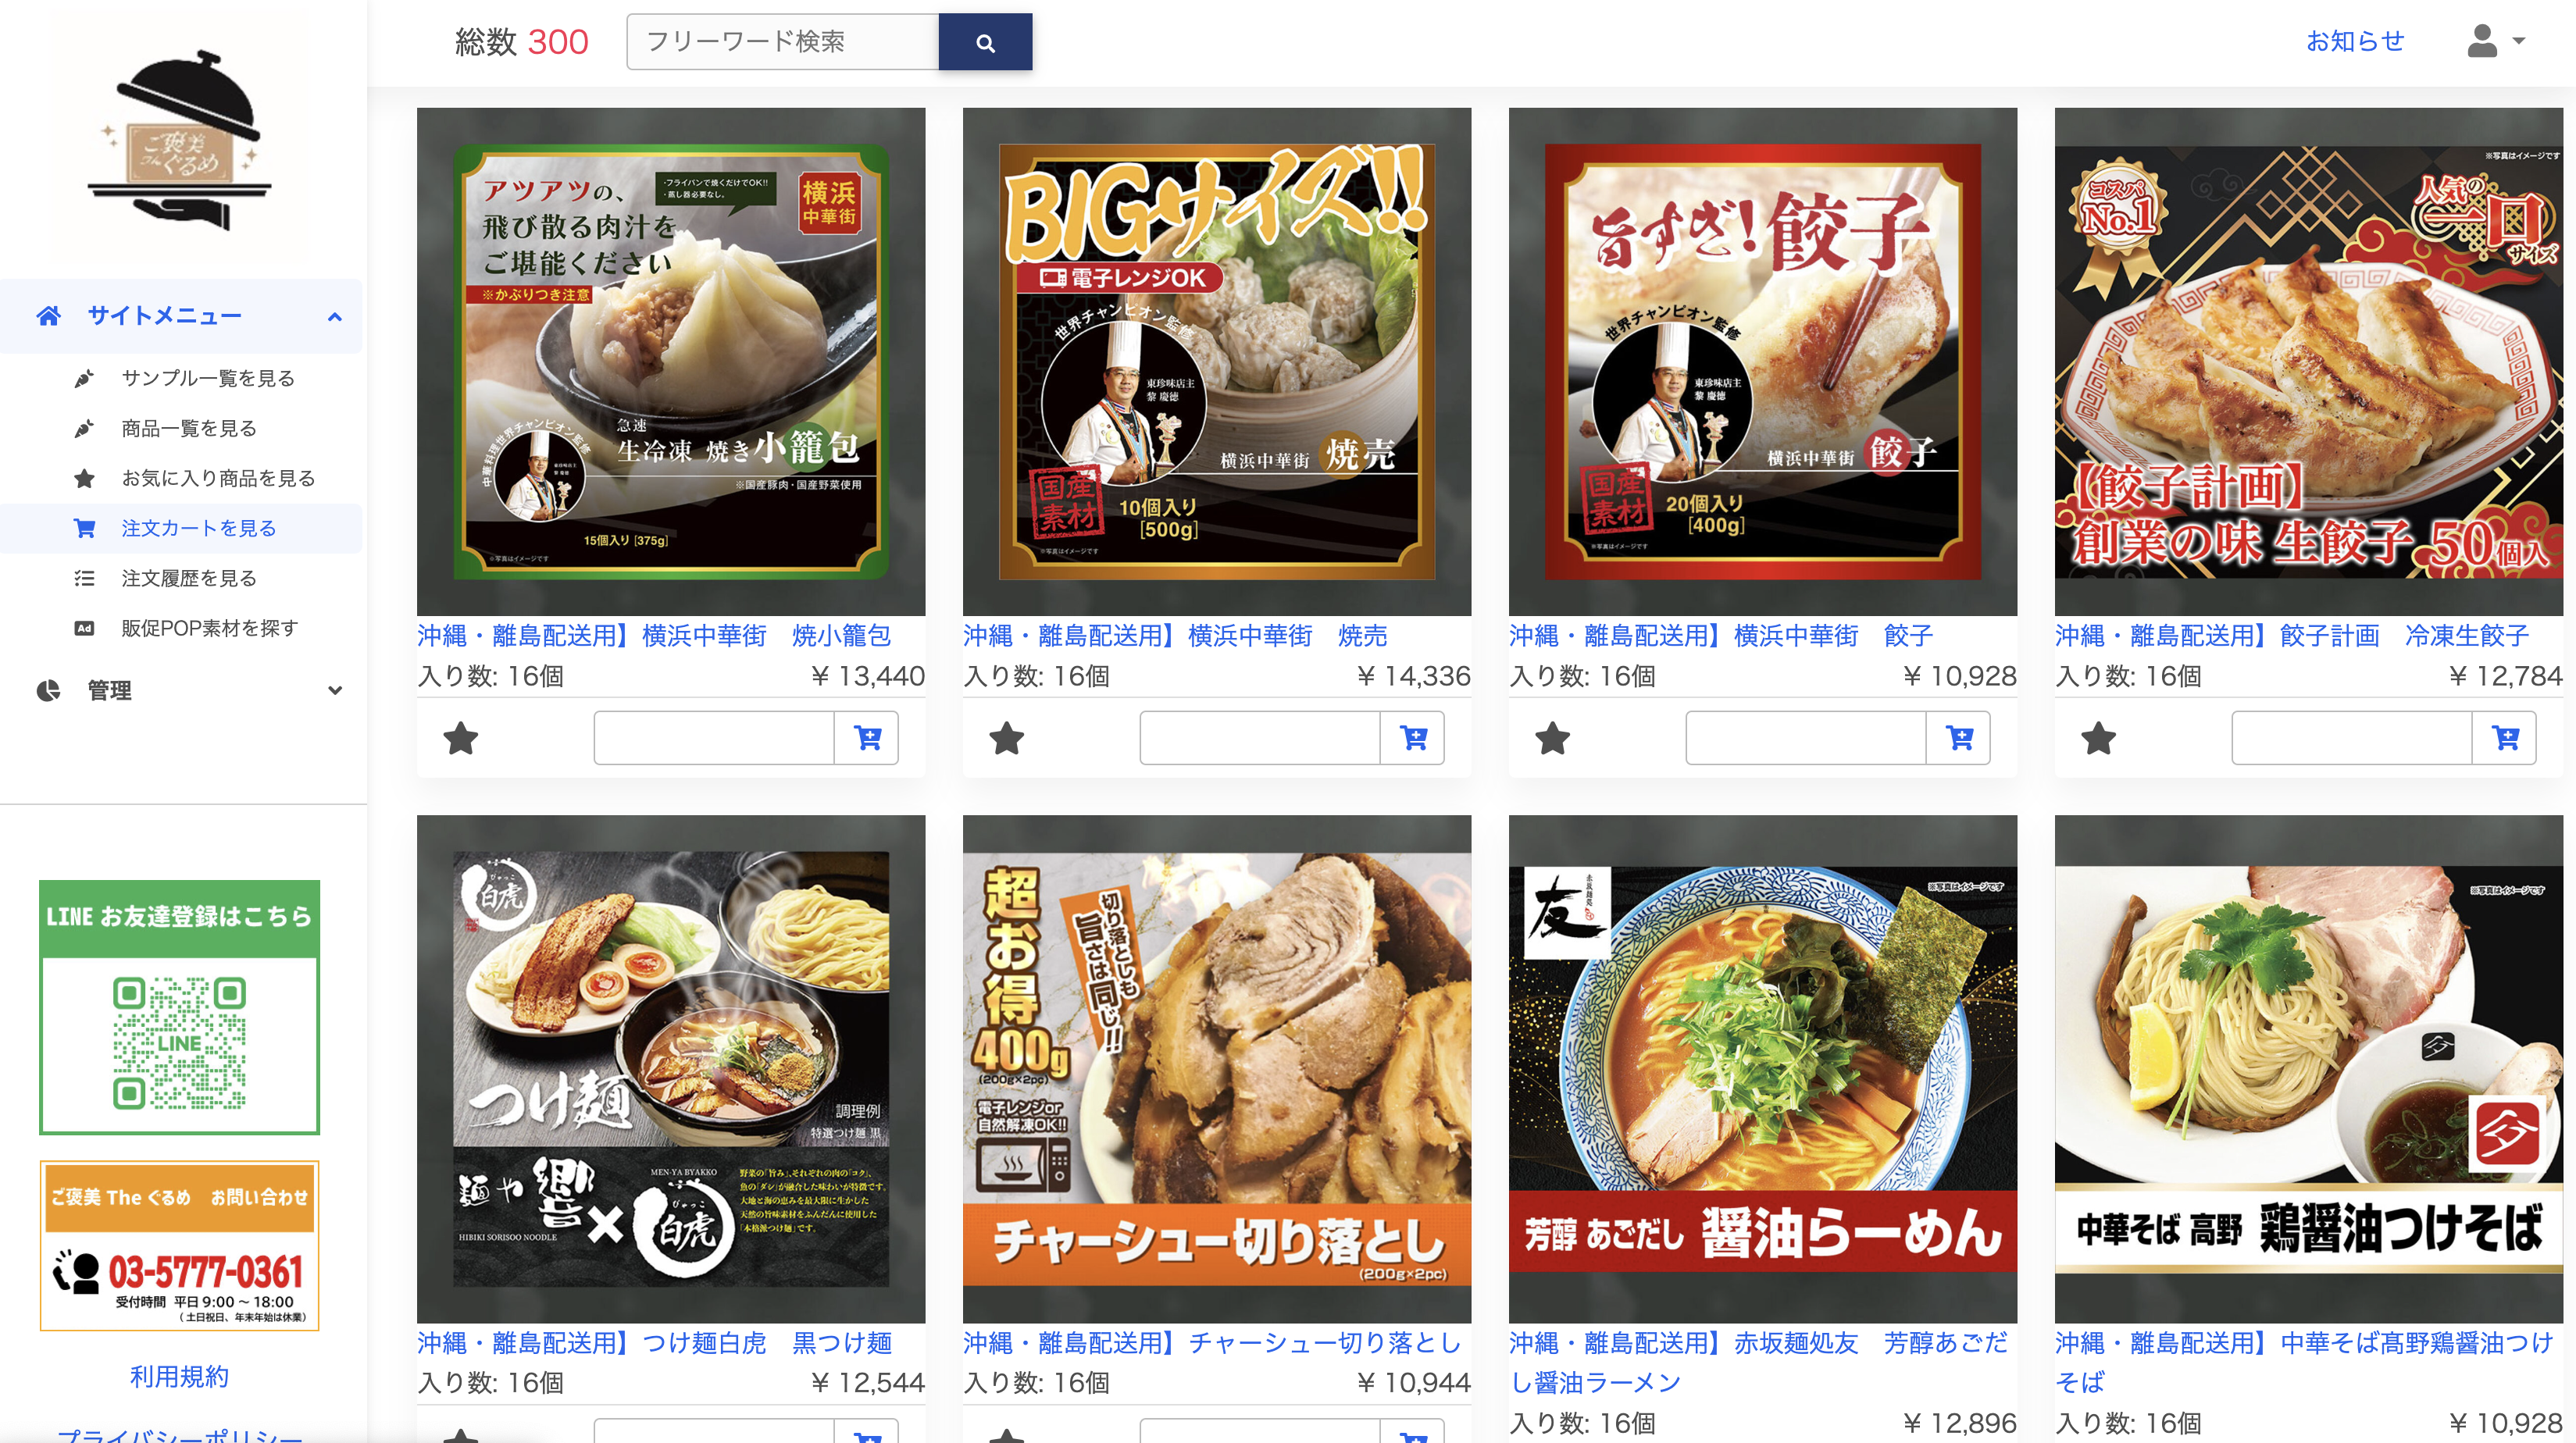This screenshot has width=2576, height=1443.
Task: Open the お知らせ link
Action: [2355, 41]
